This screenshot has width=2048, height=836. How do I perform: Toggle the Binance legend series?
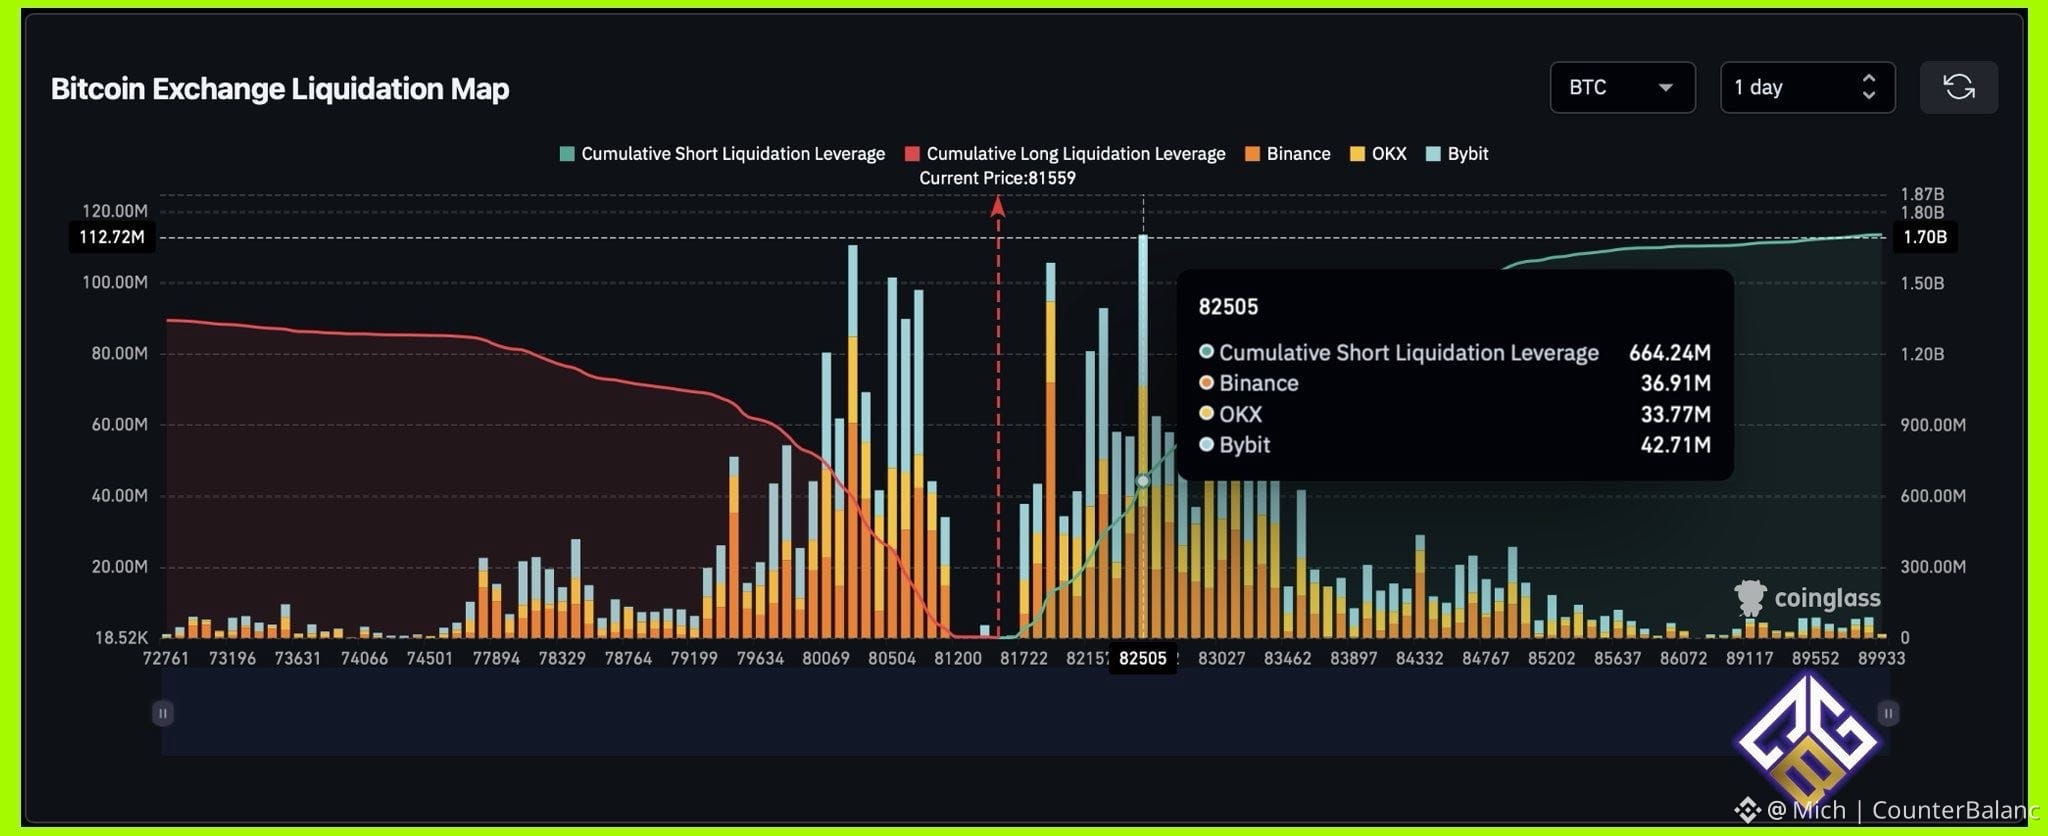[x=1288, y=154]
